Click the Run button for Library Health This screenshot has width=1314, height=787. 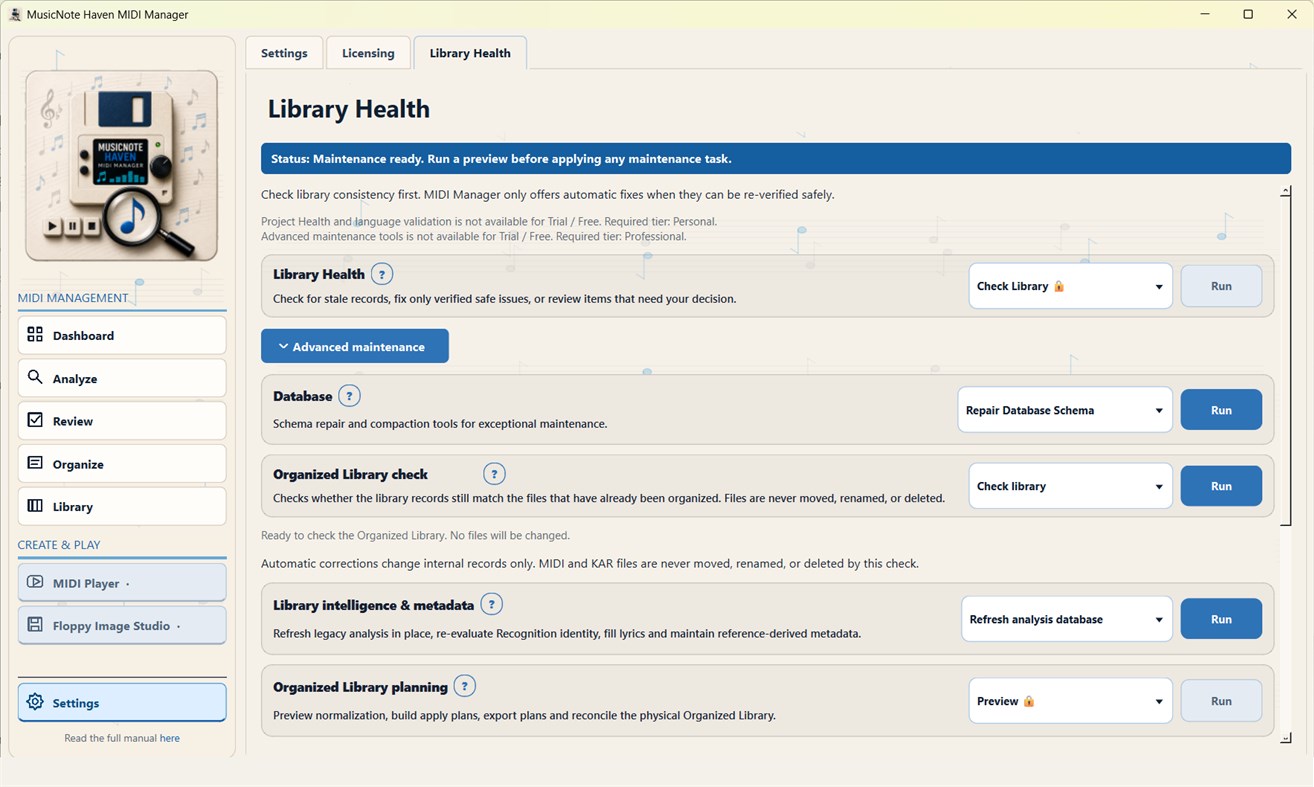pos(1221,286)
